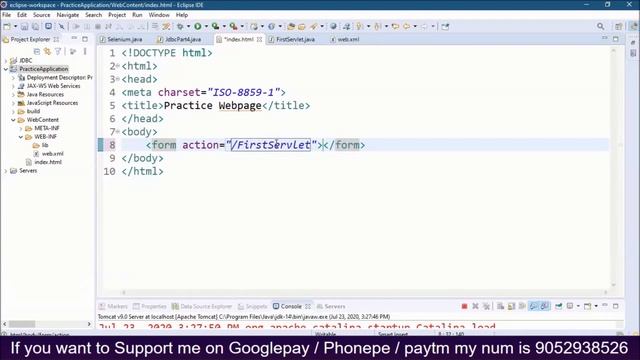
Task: Switch to the FirstServlet.java editor tab
Action: click(x=292, y=40)
